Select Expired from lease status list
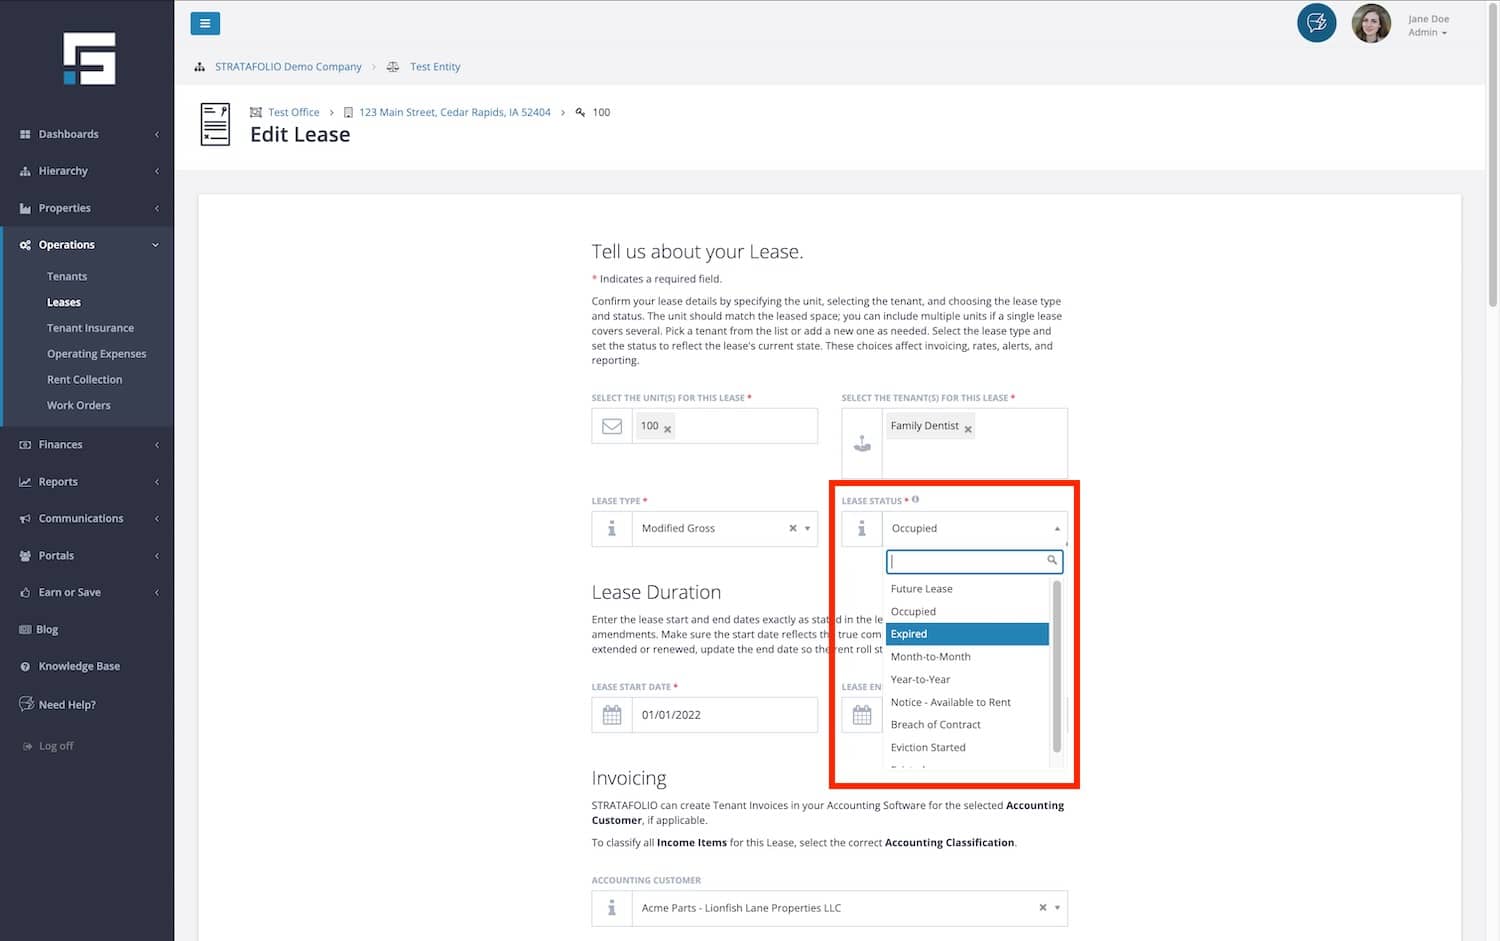Screen dimensions: 1500x941 (966, 634)
